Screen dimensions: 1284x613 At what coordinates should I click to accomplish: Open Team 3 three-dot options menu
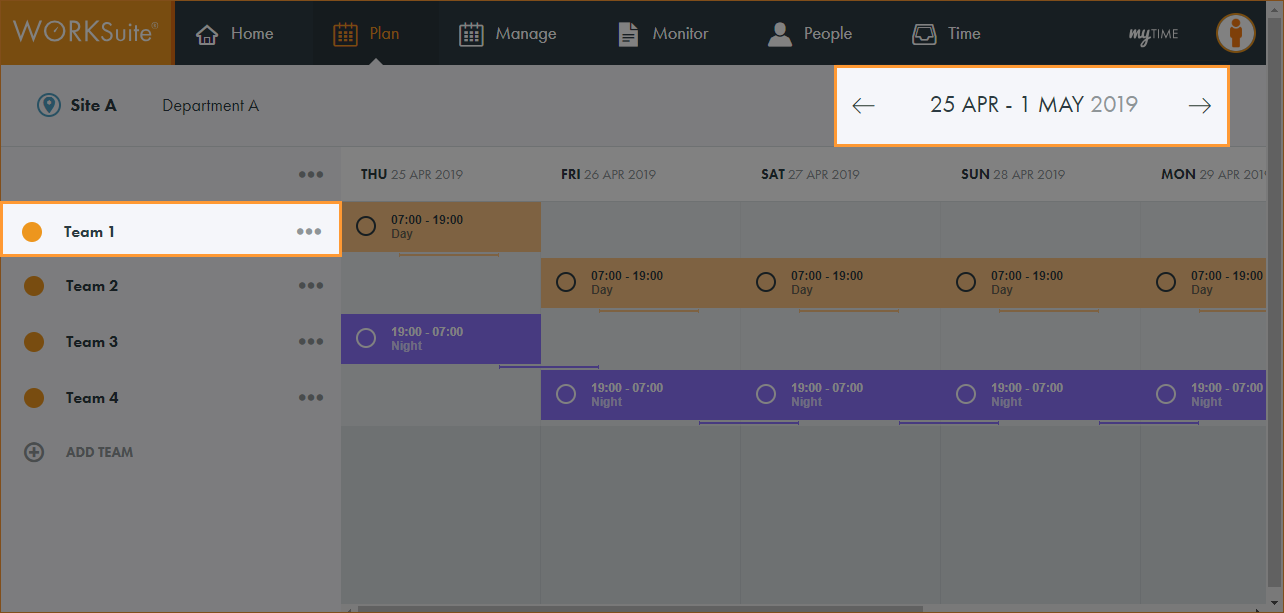(x=311, y=342)
